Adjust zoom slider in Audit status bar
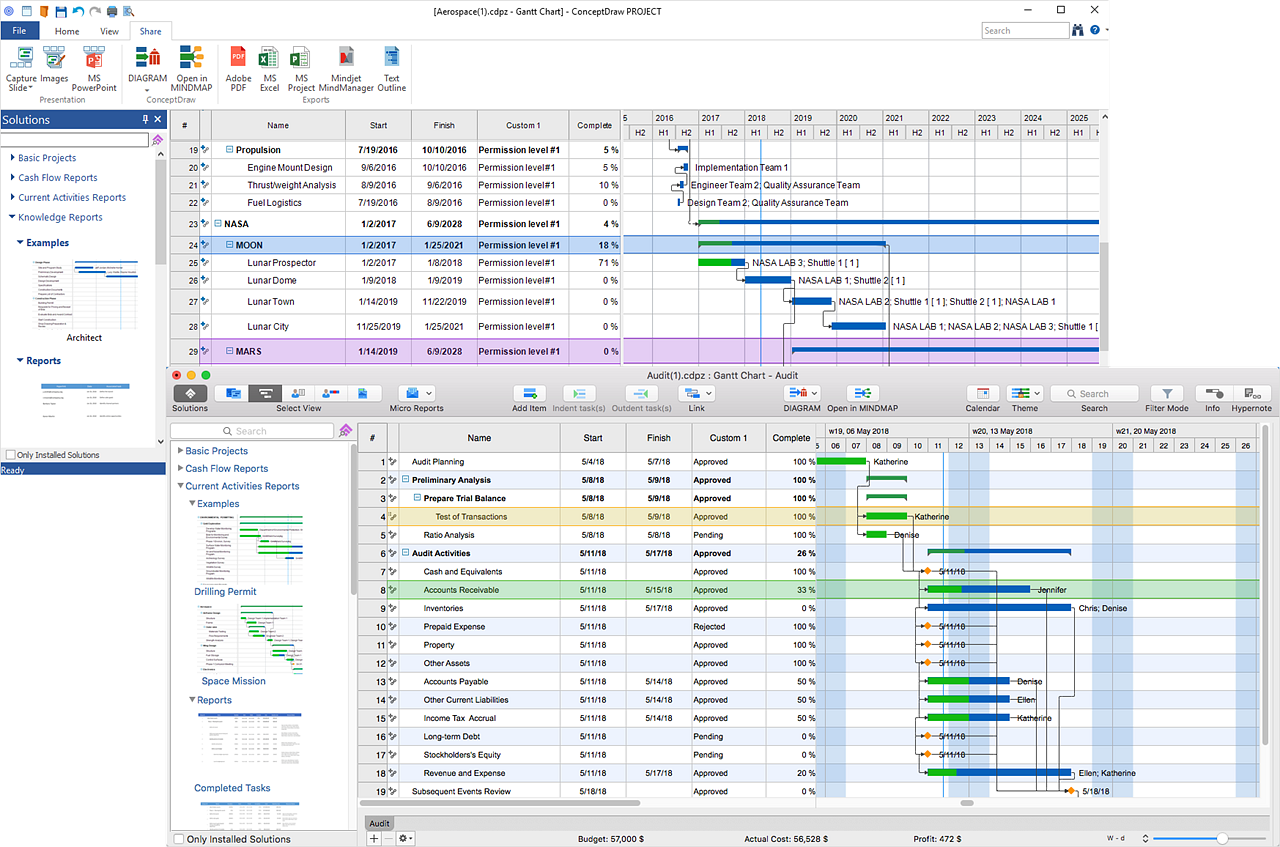Screen dimensions: 1280x847 pos(1221,838)
